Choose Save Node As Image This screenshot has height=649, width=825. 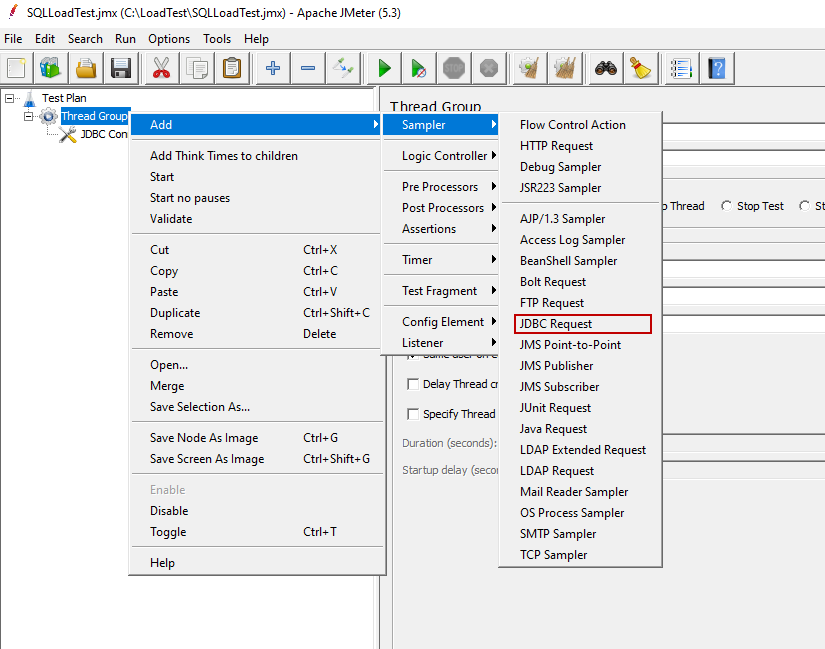(x=257, y=438)
